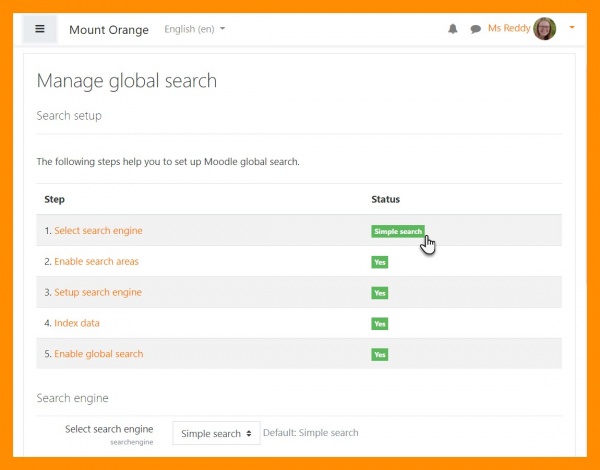Click the Manage global search page heading
The height and width of the screenshot is (470, 600).
(x=127, y=81)
